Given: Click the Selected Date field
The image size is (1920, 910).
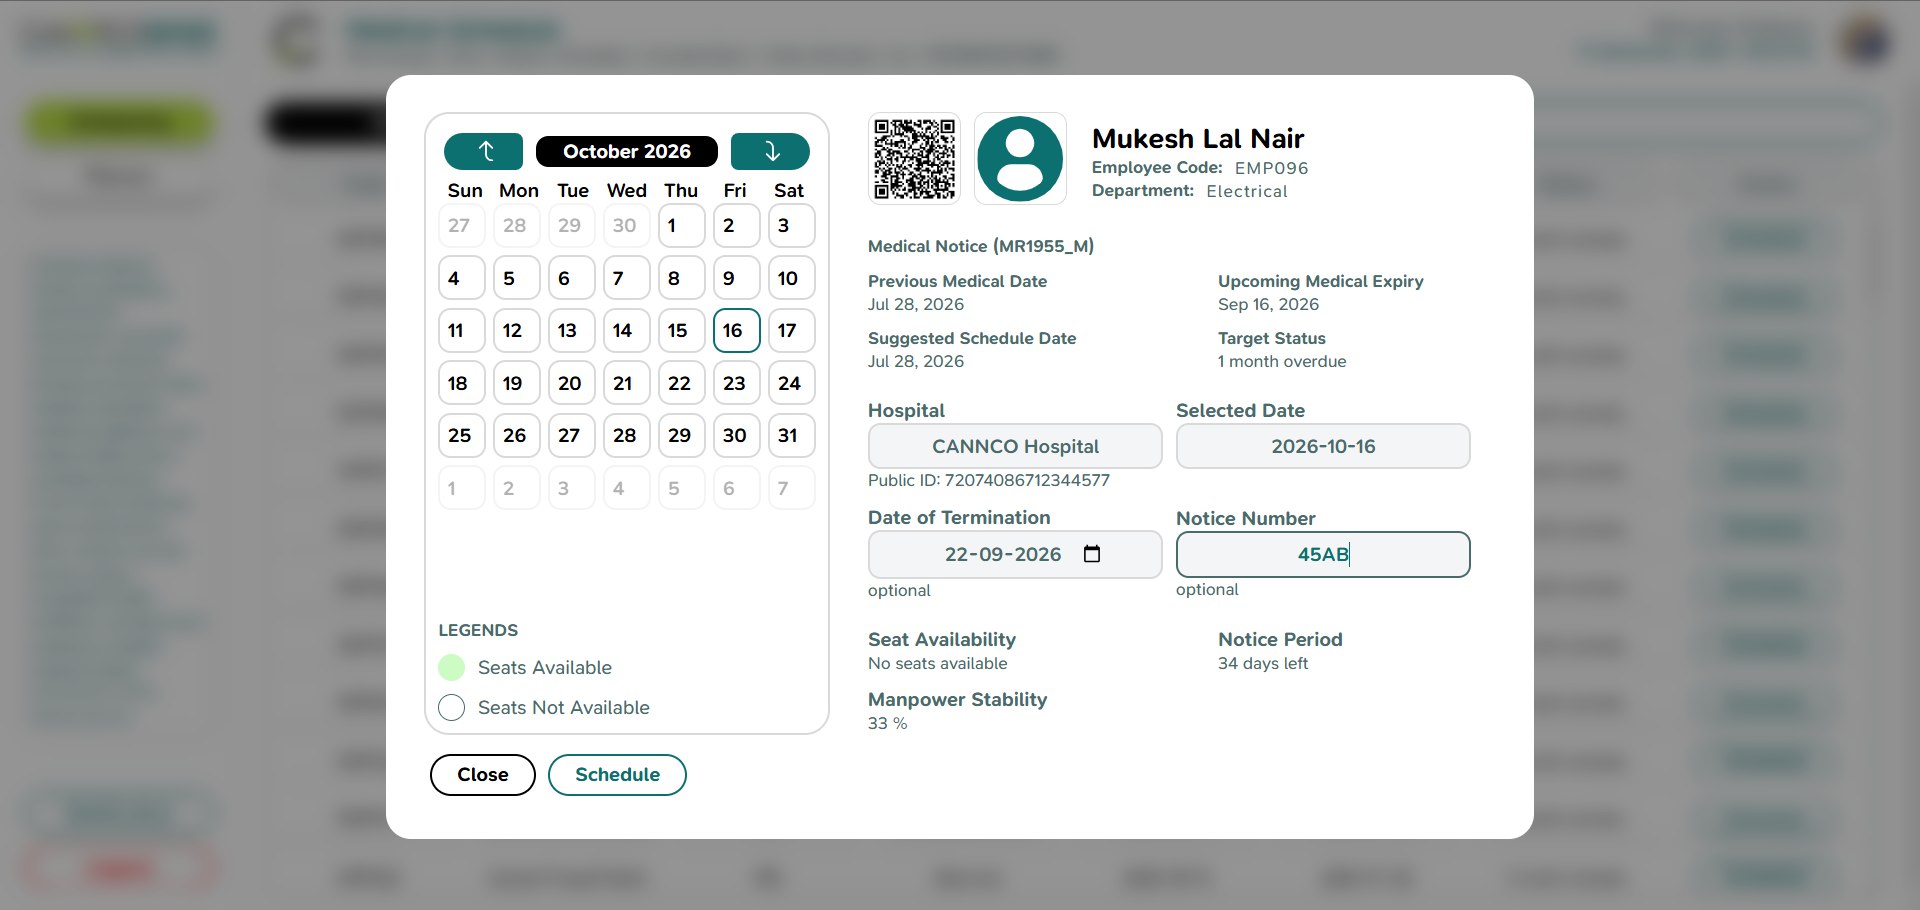Looking at the screenshot, I should (1323, 446).
